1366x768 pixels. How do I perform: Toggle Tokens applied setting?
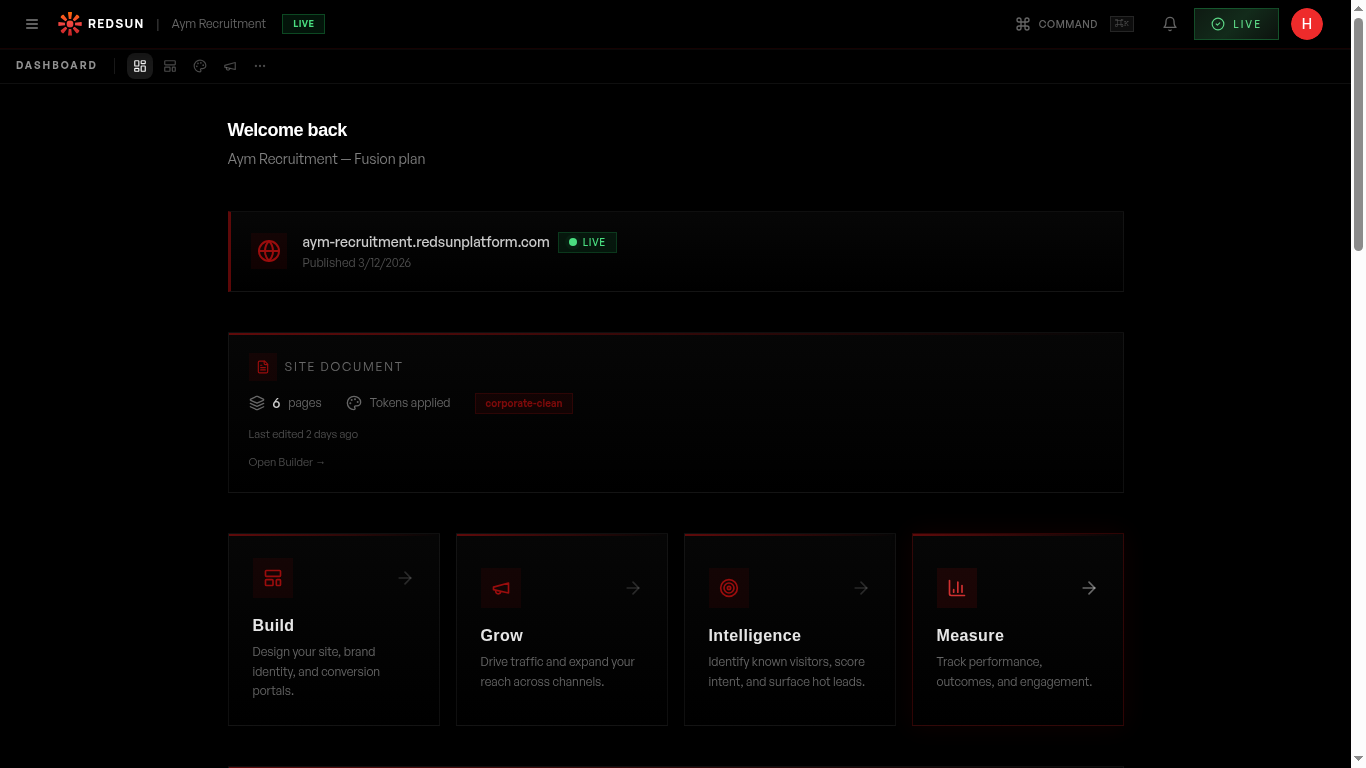click(398, 403)
